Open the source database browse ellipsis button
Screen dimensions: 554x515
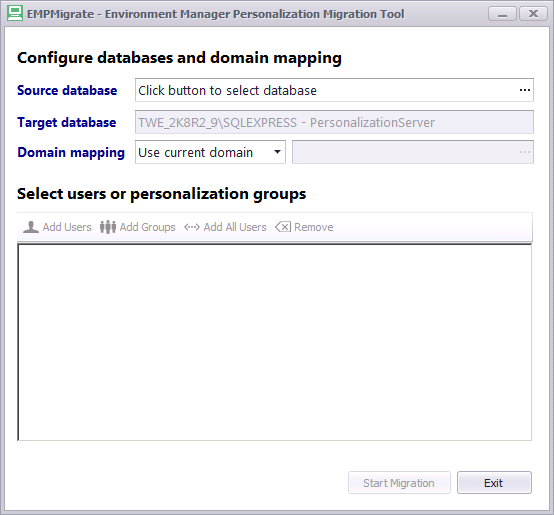coord(525,90)
